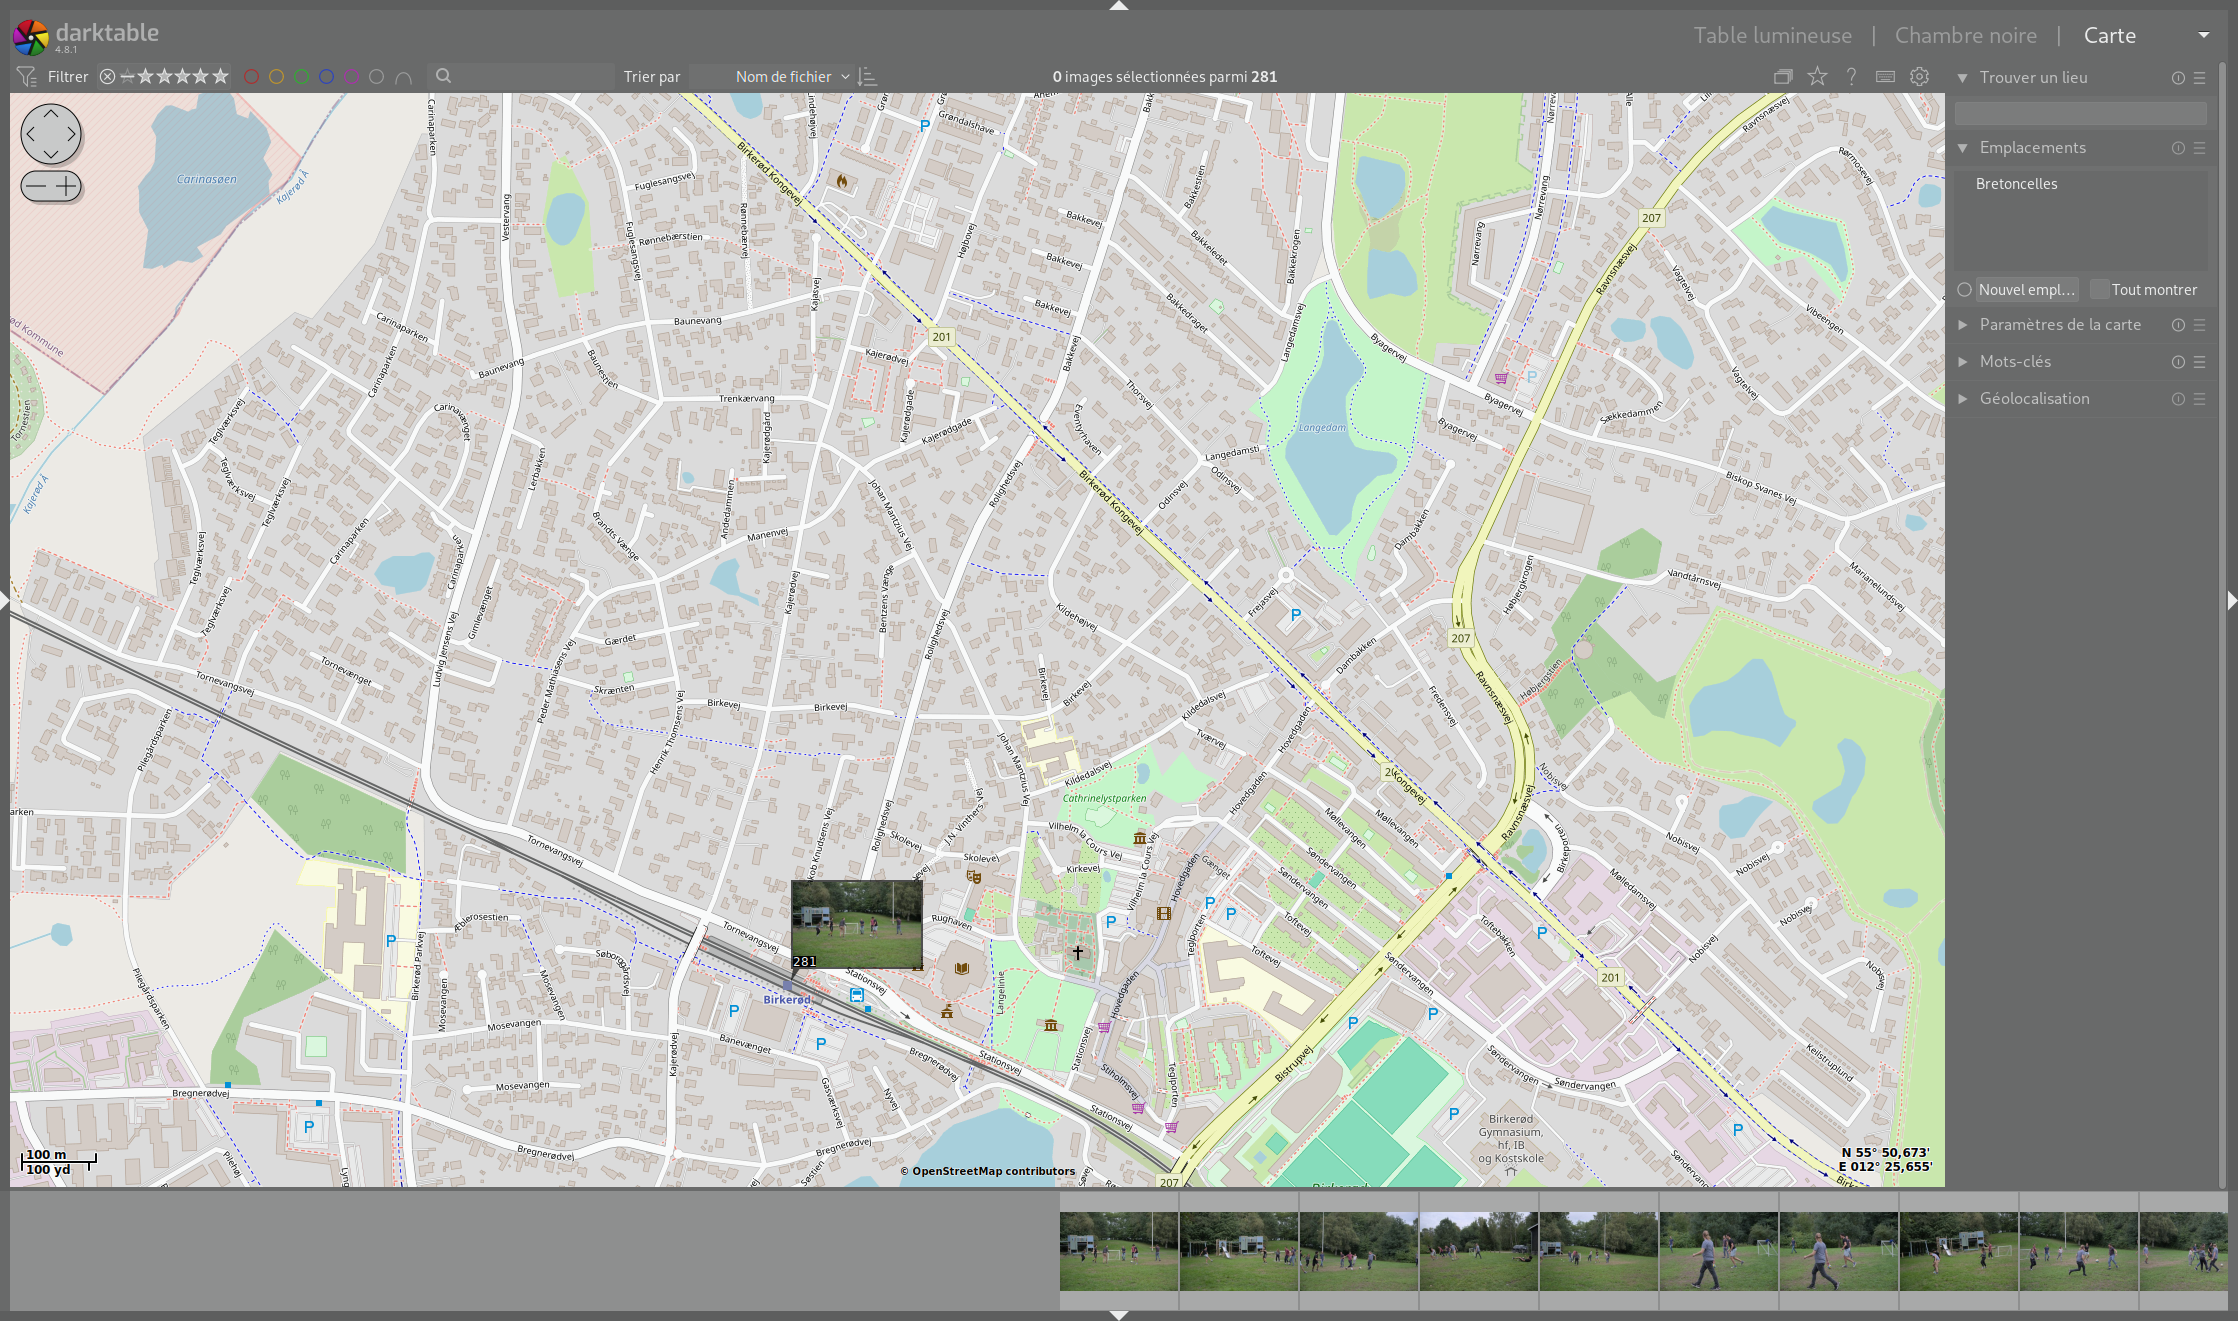
Task: Open the keyboard shortcuts mapping icon
Action: click(1885, 76)
